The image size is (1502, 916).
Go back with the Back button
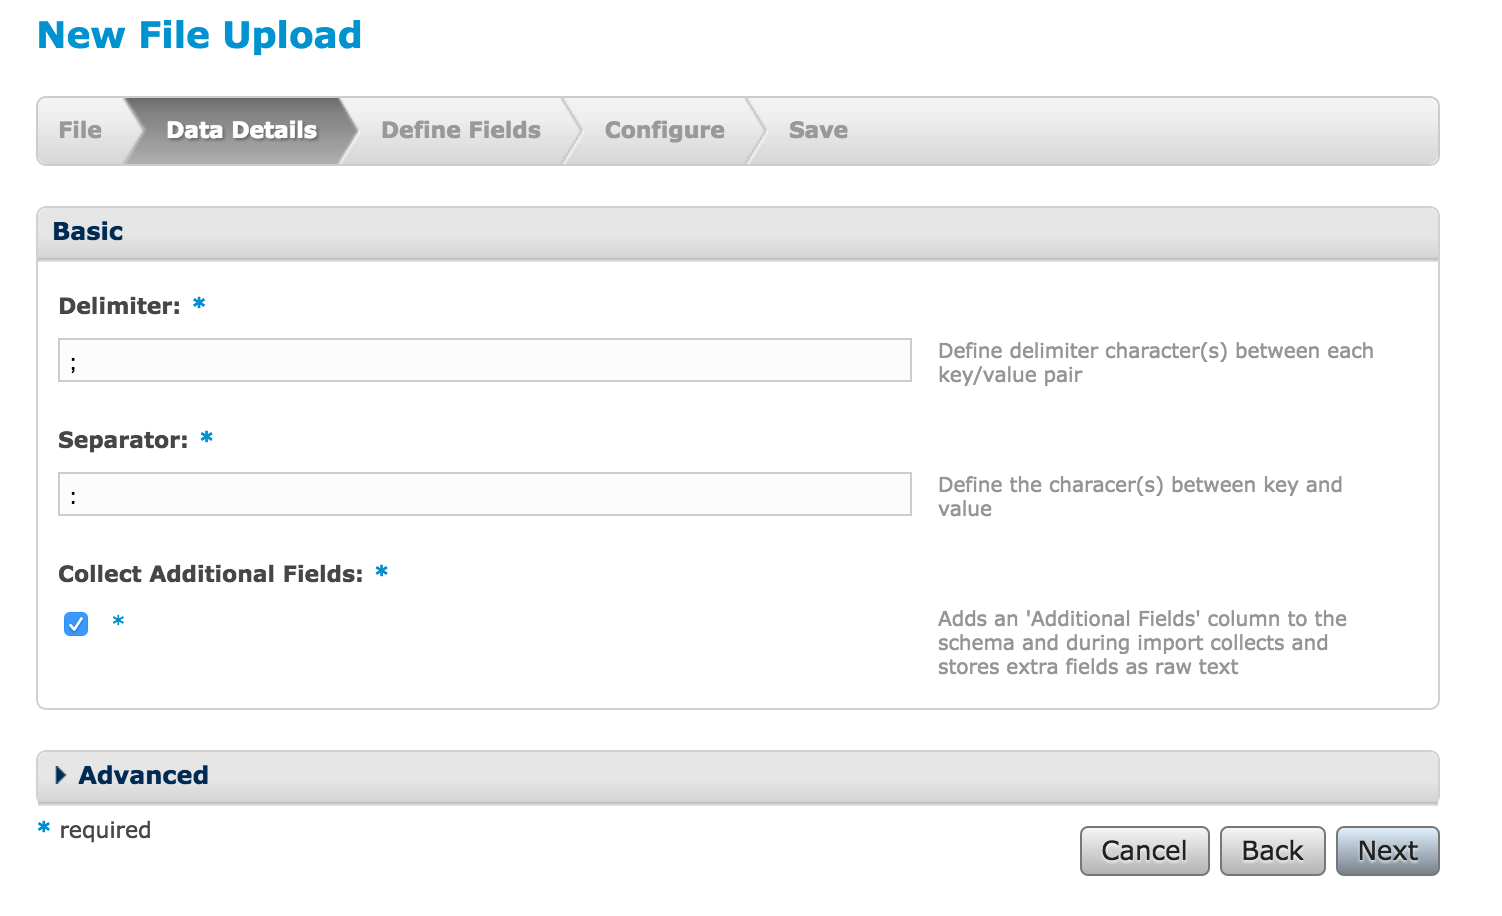[x=1272, y=851]
